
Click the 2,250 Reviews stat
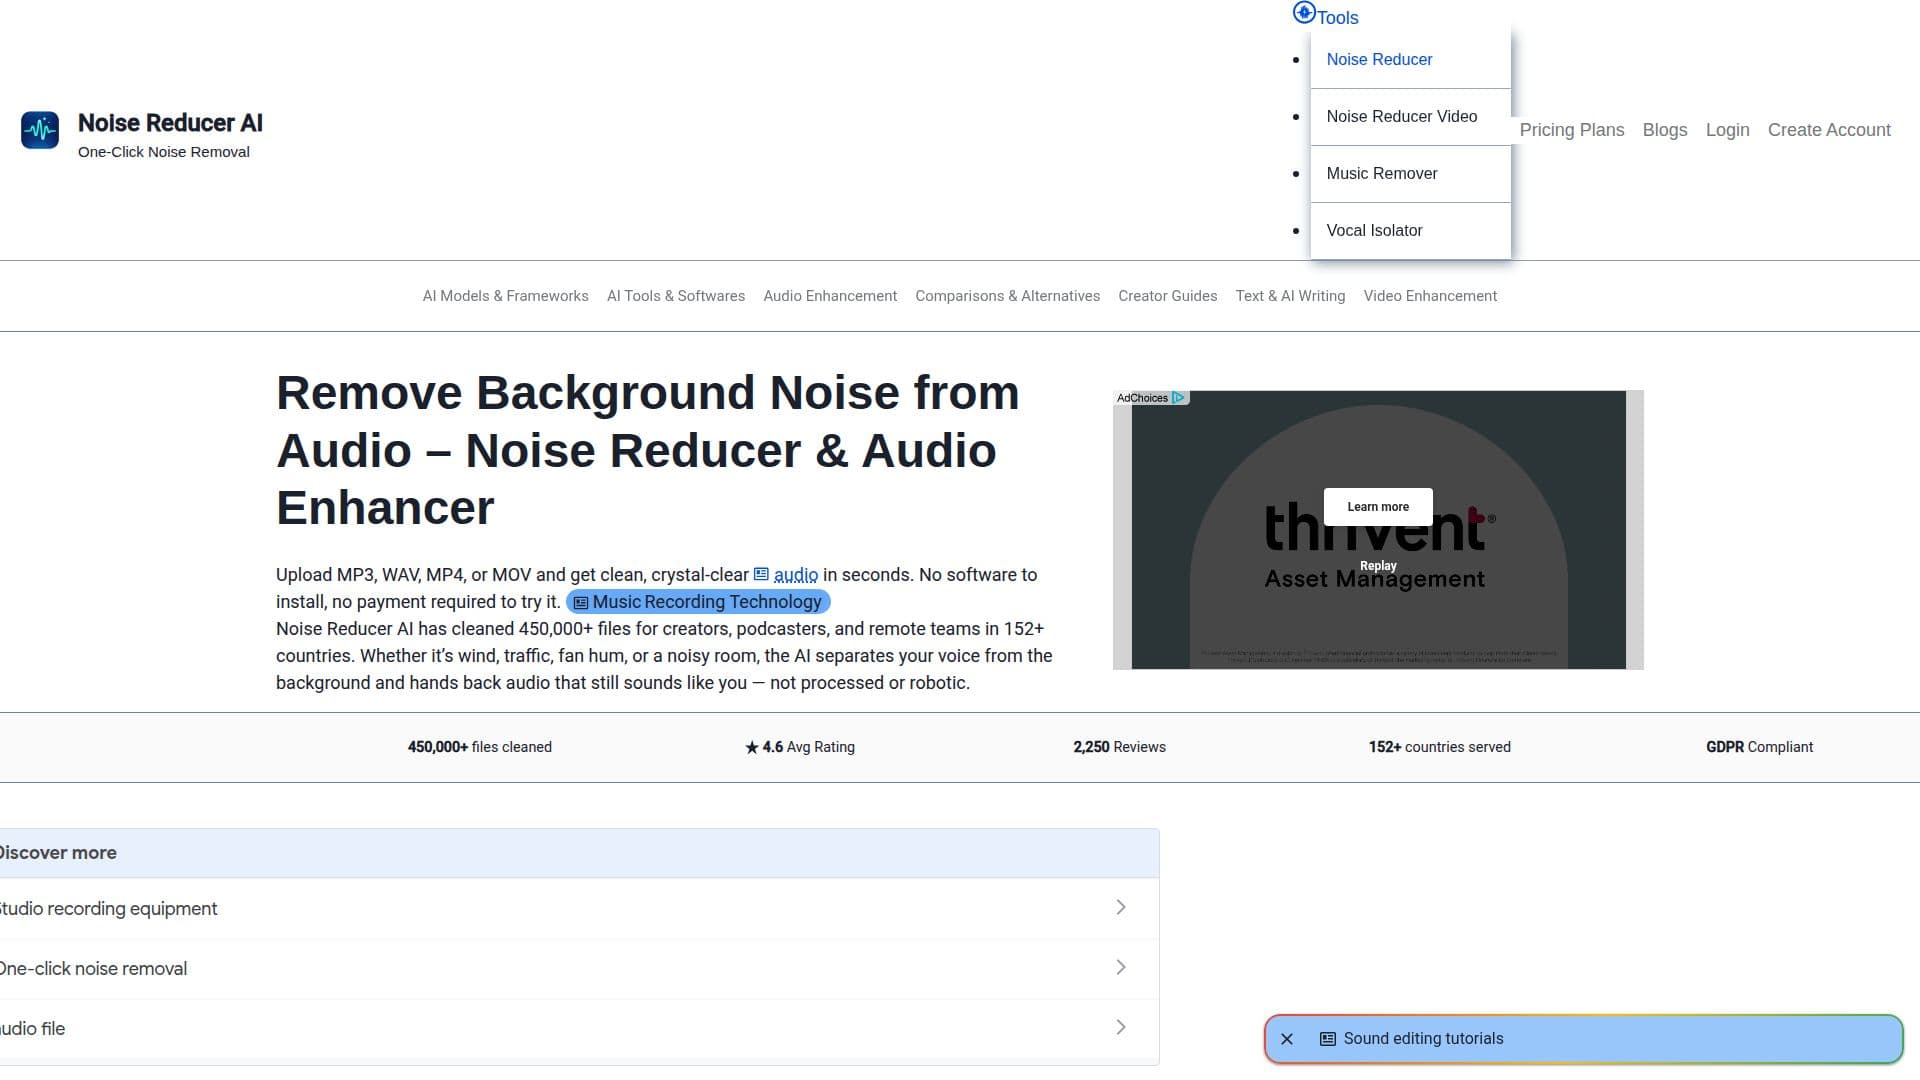click(1119, 747)
